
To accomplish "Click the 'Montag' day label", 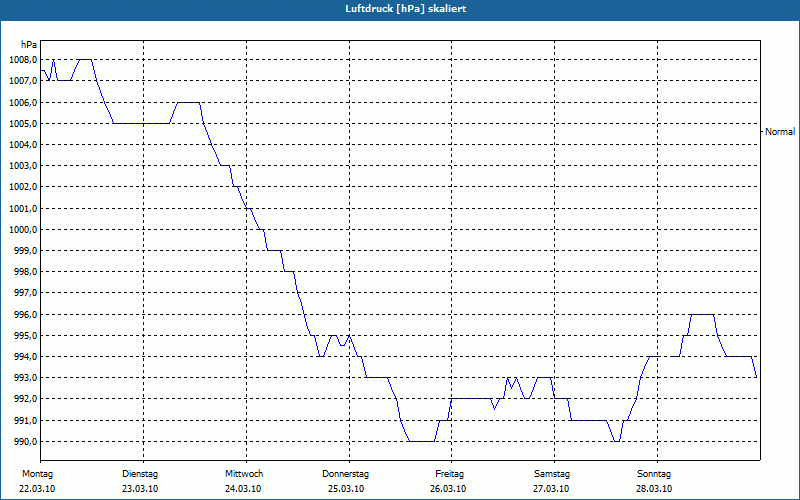I will pos(37,474).
